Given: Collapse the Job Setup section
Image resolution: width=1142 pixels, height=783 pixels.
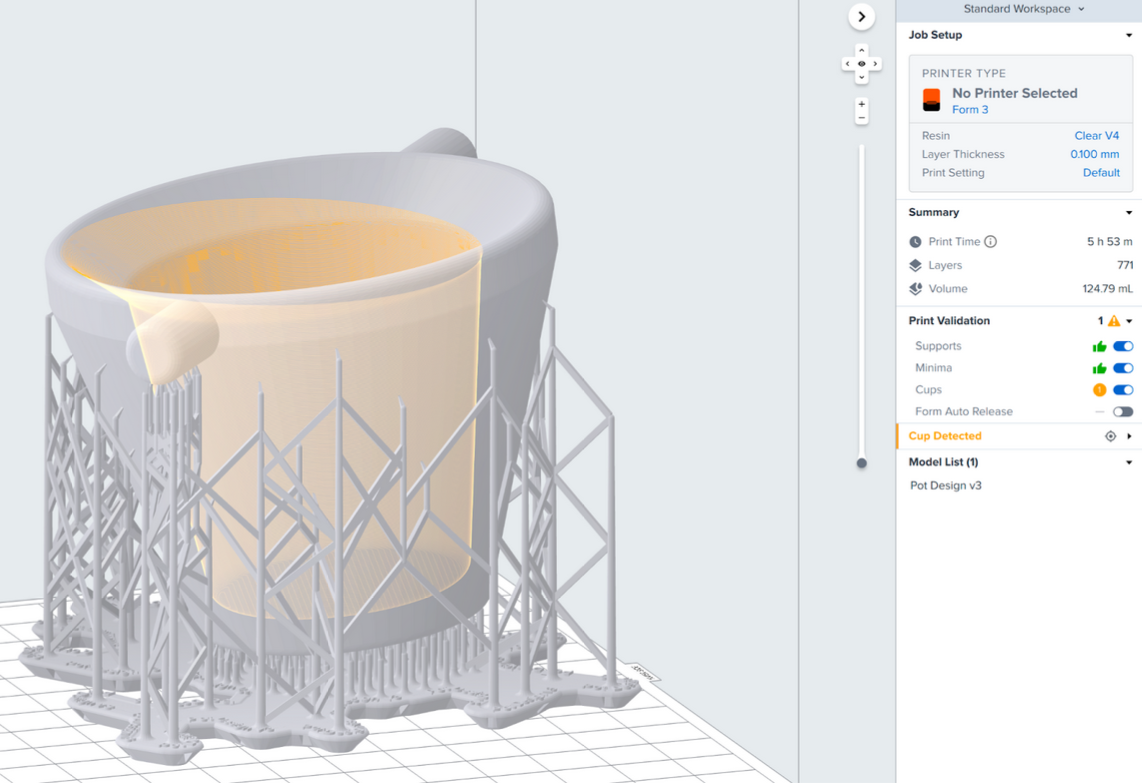Looking at the screenshot, I should tap(1129, 36).
